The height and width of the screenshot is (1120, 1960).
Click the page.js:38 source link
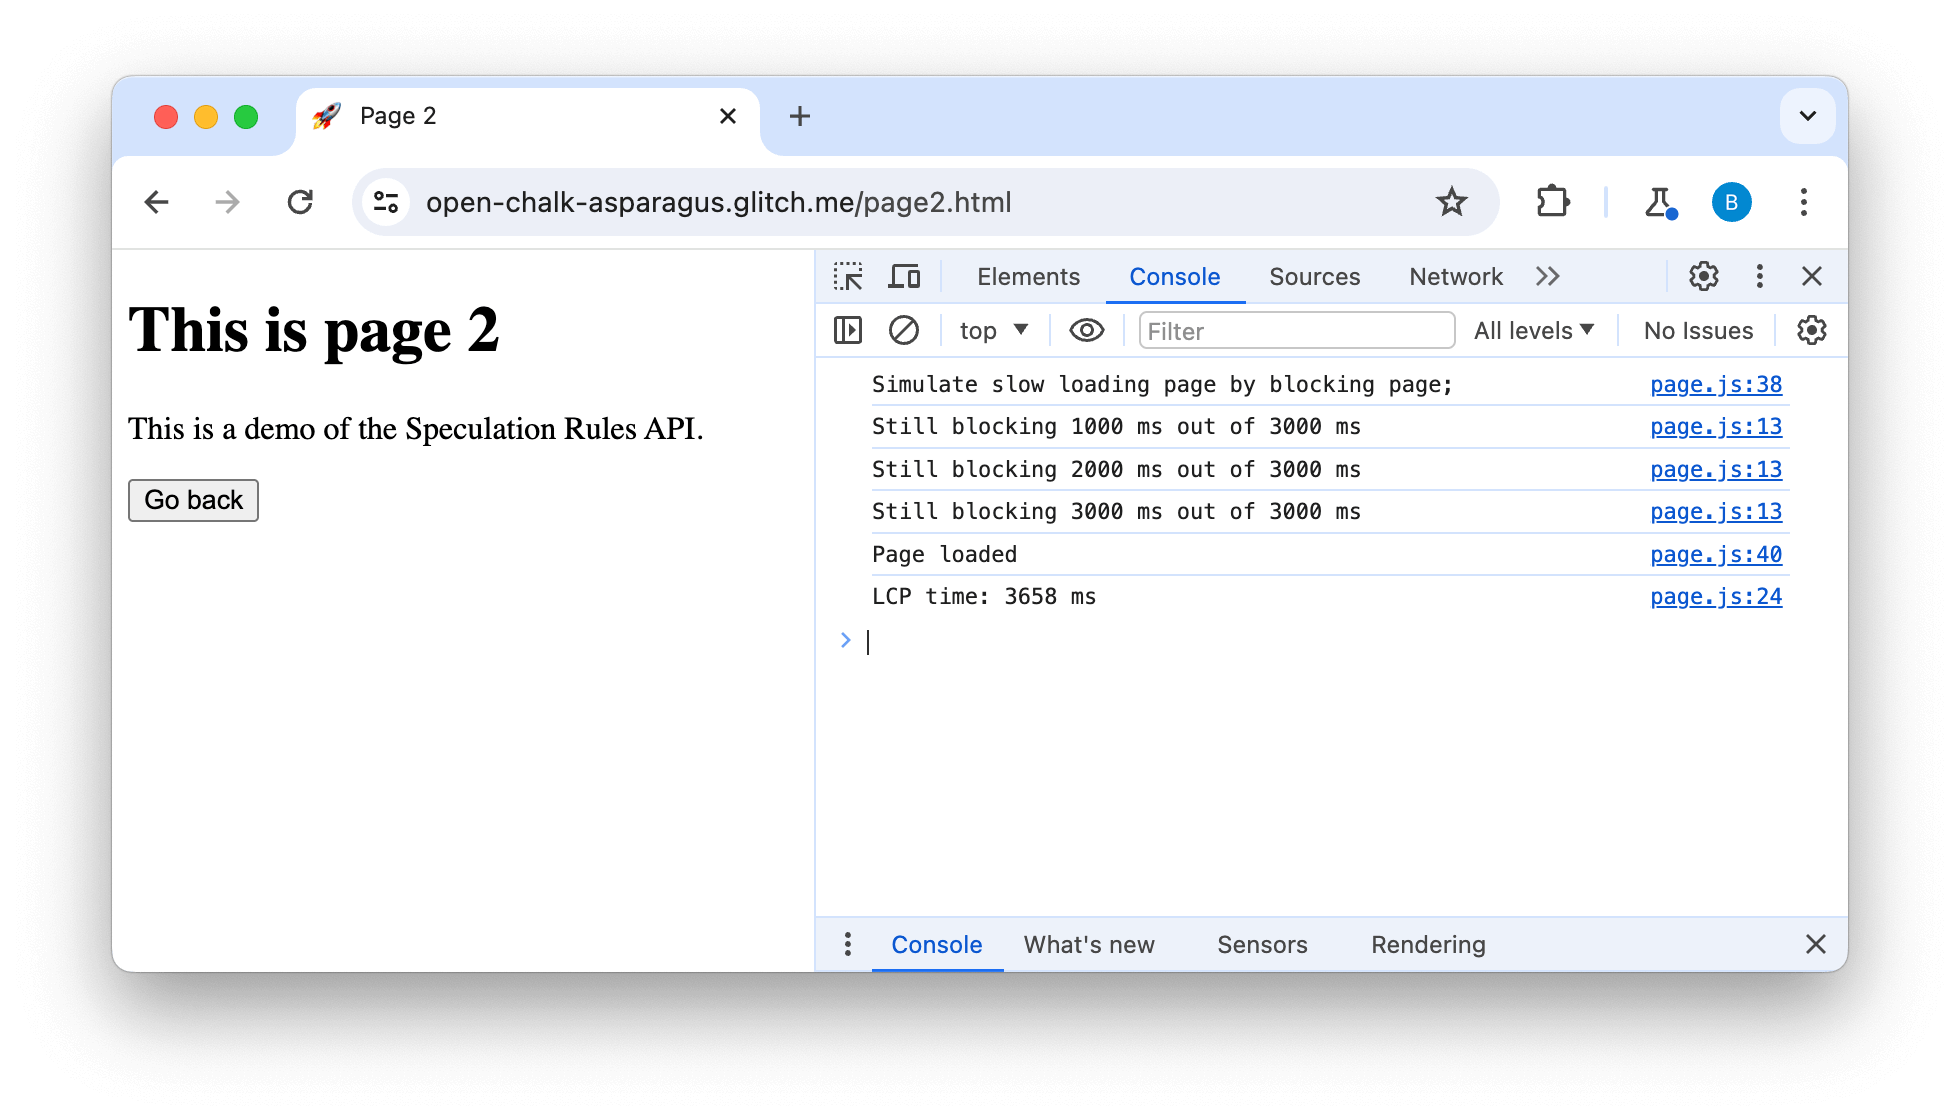tap(1718, 384)
